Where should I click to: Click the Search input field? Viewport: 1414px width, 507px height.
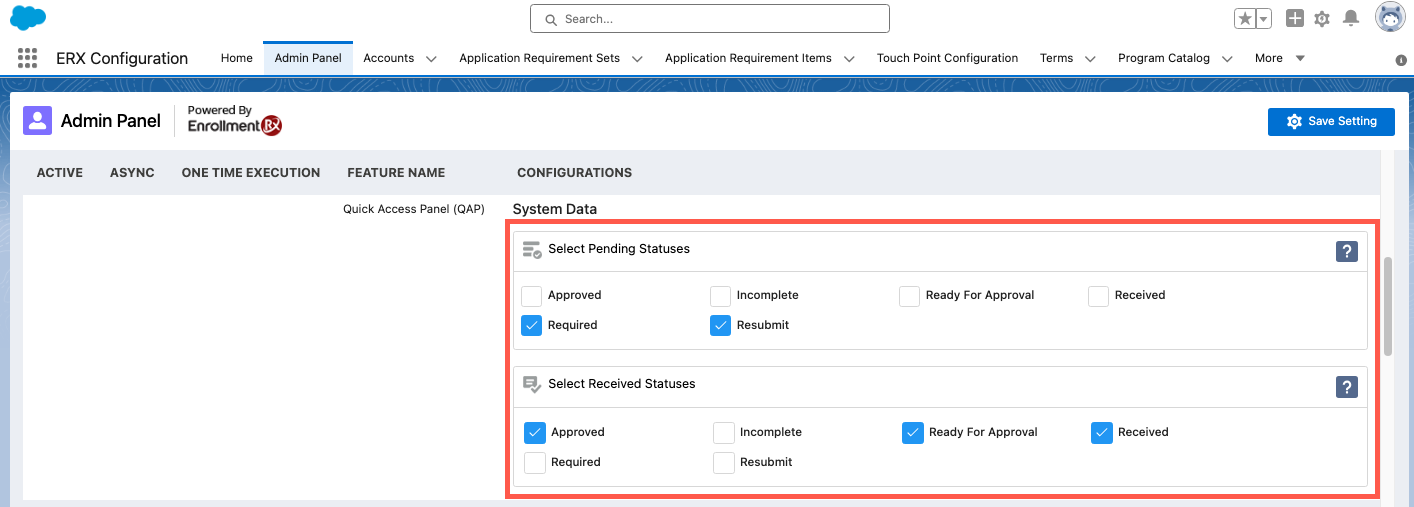click(709, 19)
